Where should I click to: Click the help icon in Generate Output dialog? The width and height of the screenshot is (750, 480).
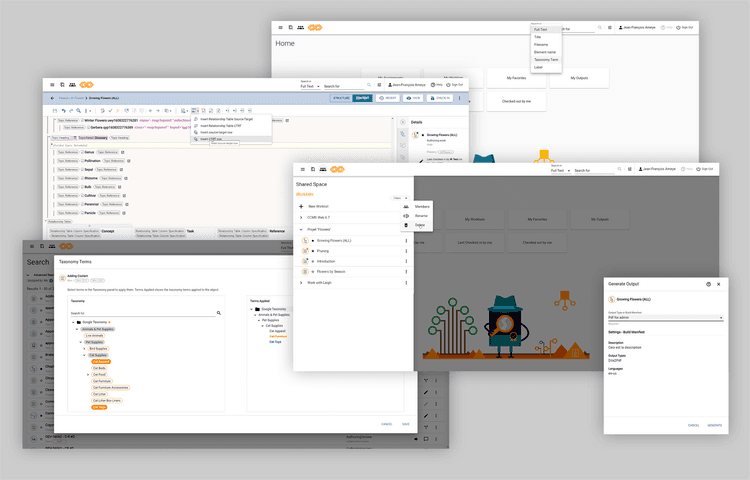pyautogui.click(x=708, y=284)
